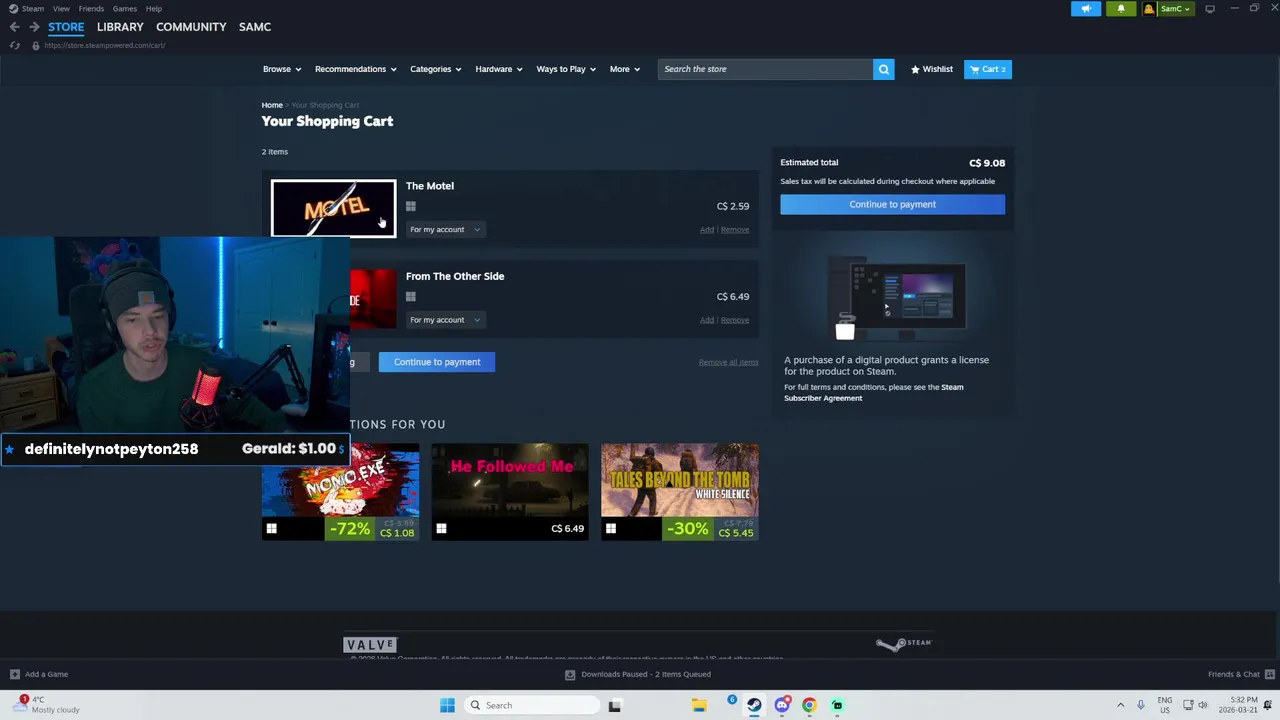Expand the SamC account dropdown

(x=1175, y=9)
